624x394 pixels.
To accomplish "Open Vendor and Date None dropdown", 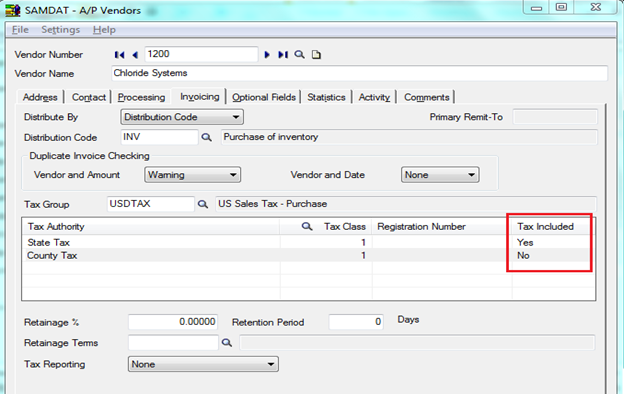I will (x=440, y=175).
